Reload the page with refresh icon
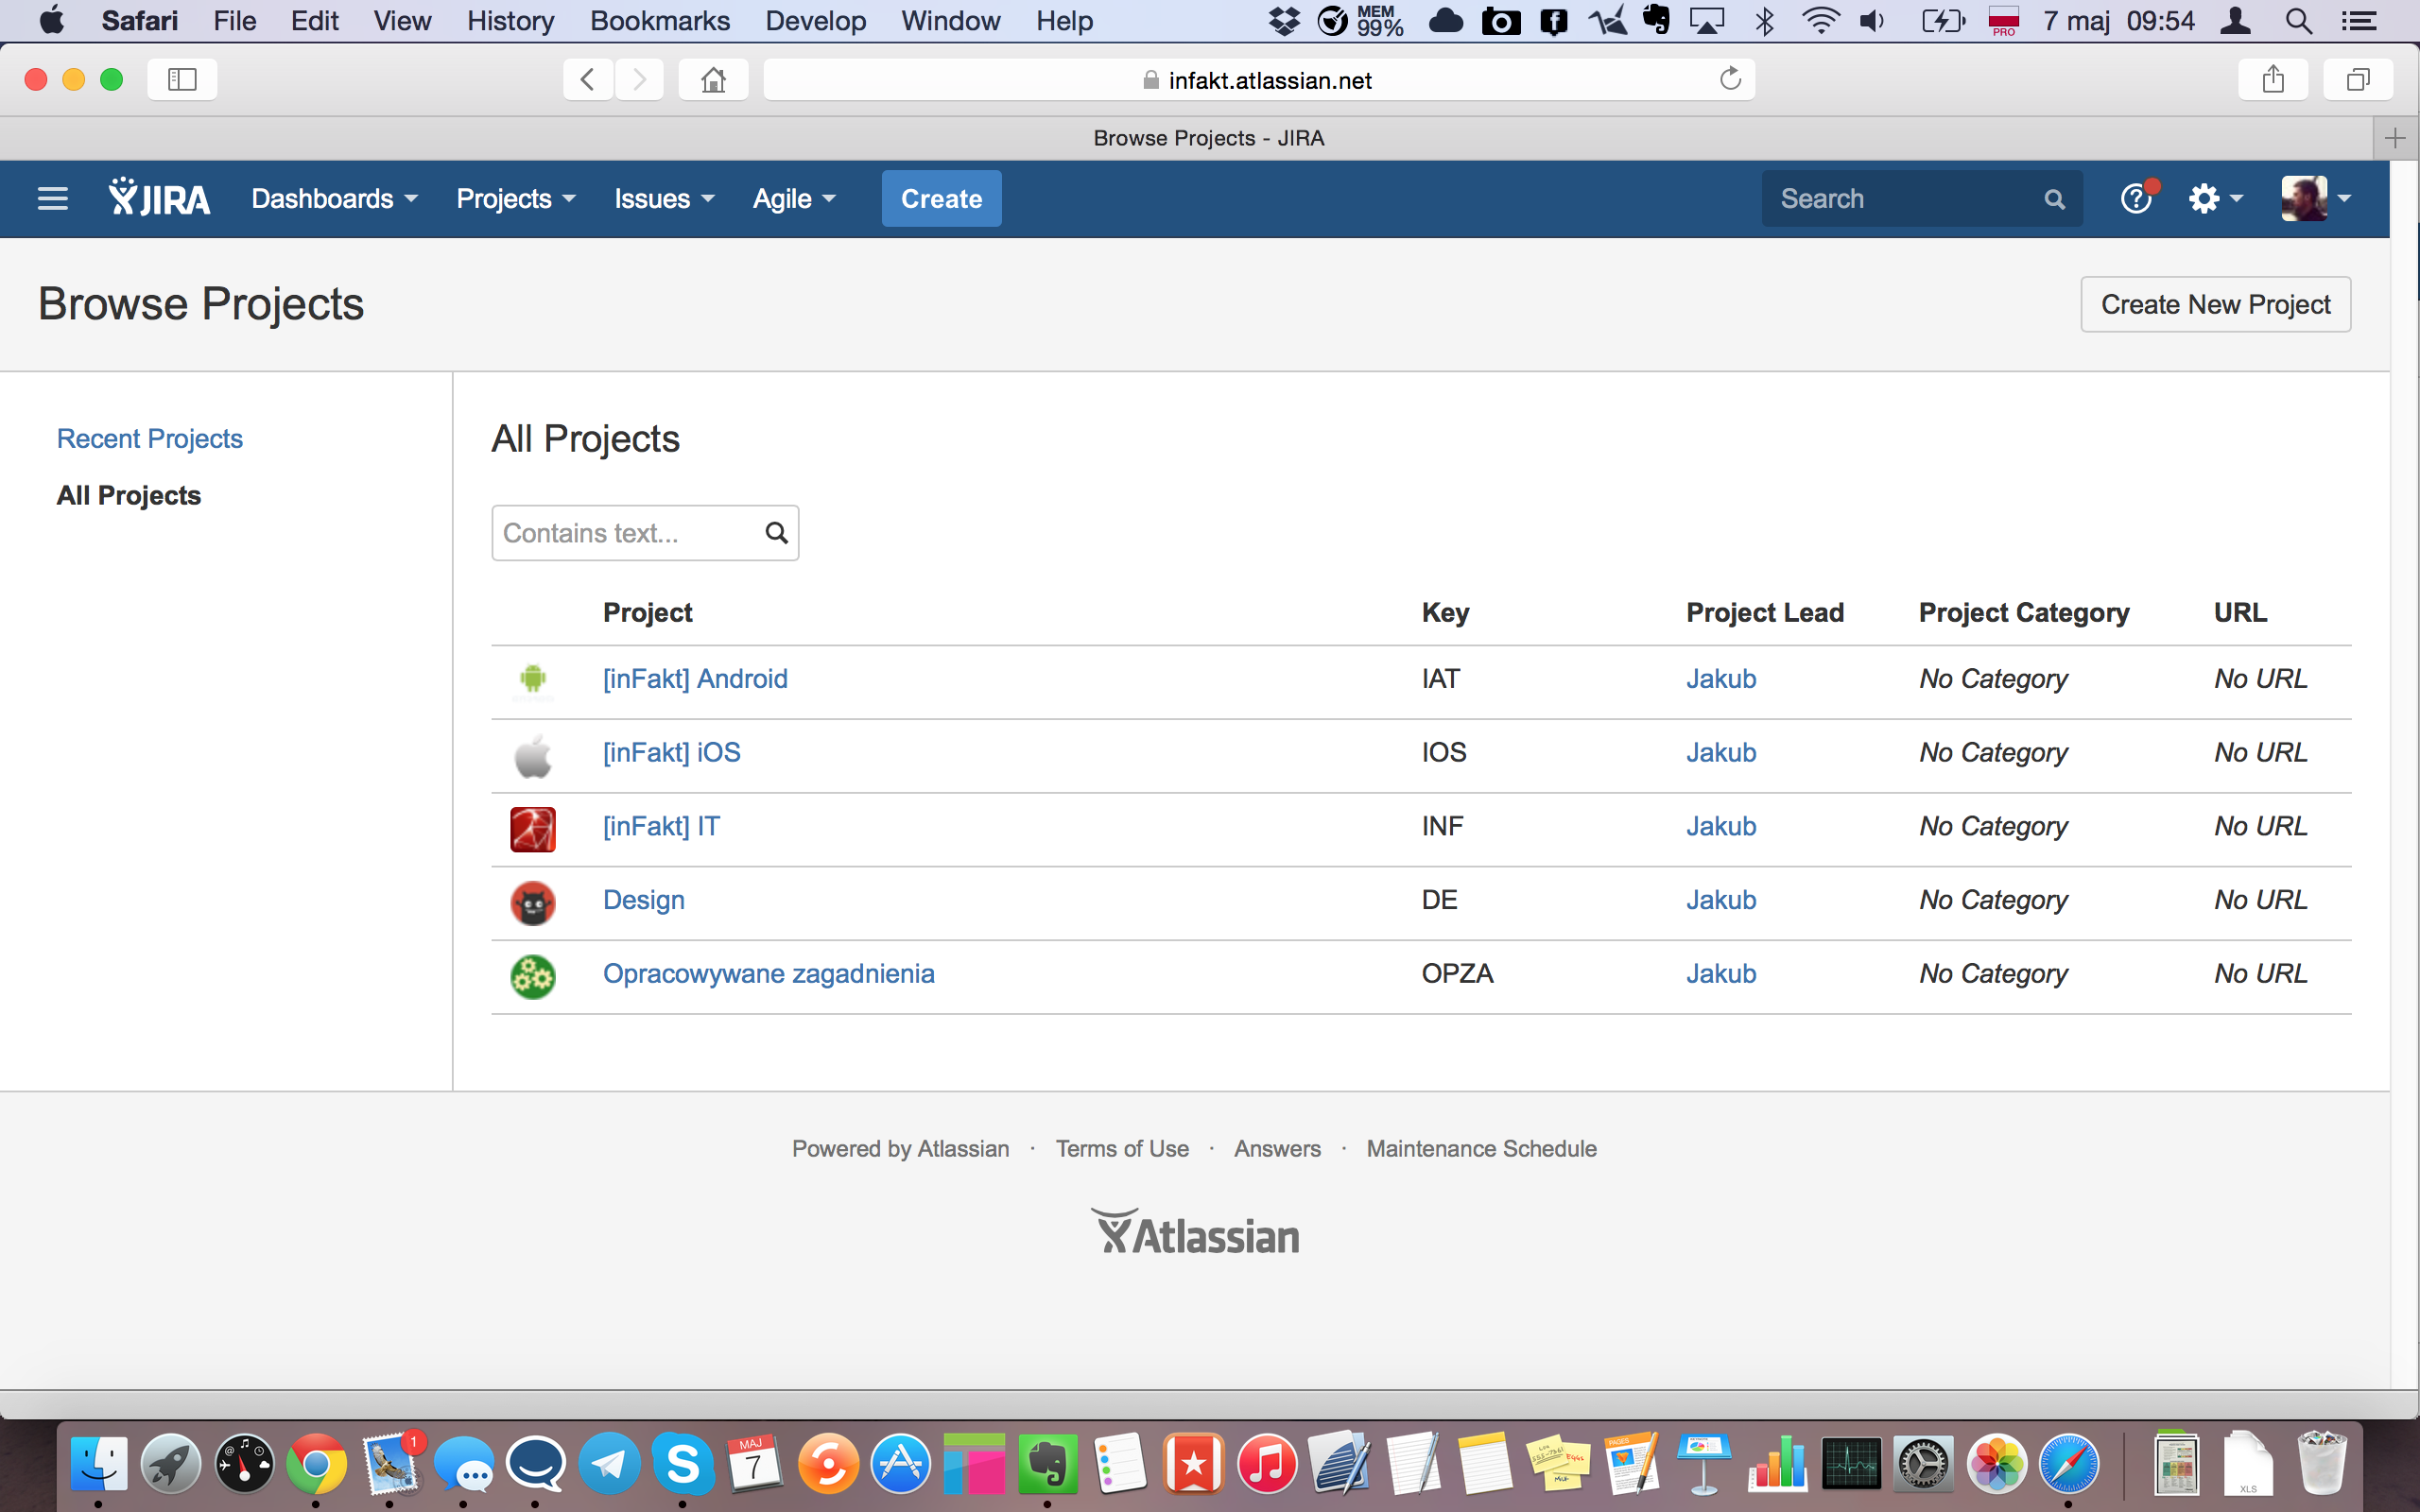 (x=1730, y=79)
